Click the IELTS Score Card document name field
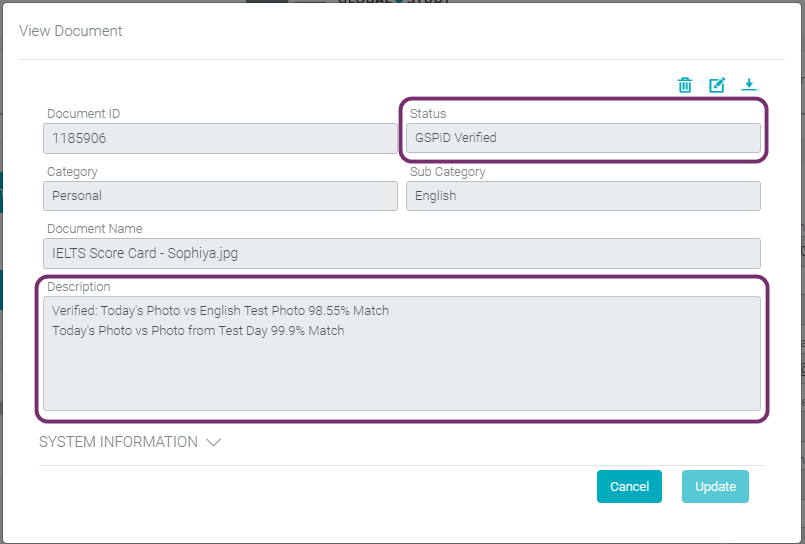Screen dimensions: 805x544 pos(401,253)
